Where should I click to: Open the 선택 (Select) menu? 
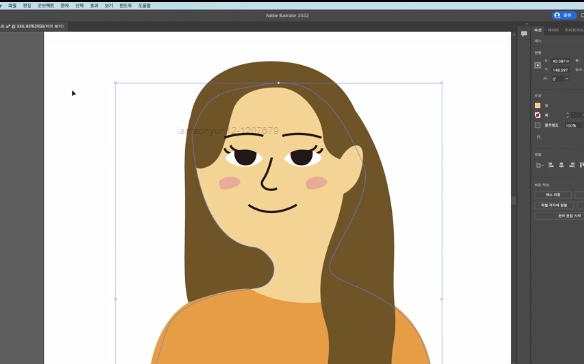click(x=79, y=6)
